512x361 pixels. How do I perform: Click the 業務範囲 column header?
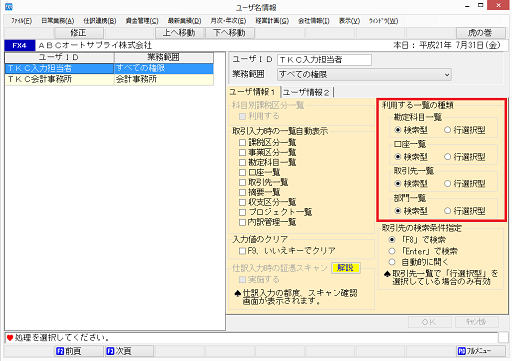pyautogui.click(x=164, y=57)
